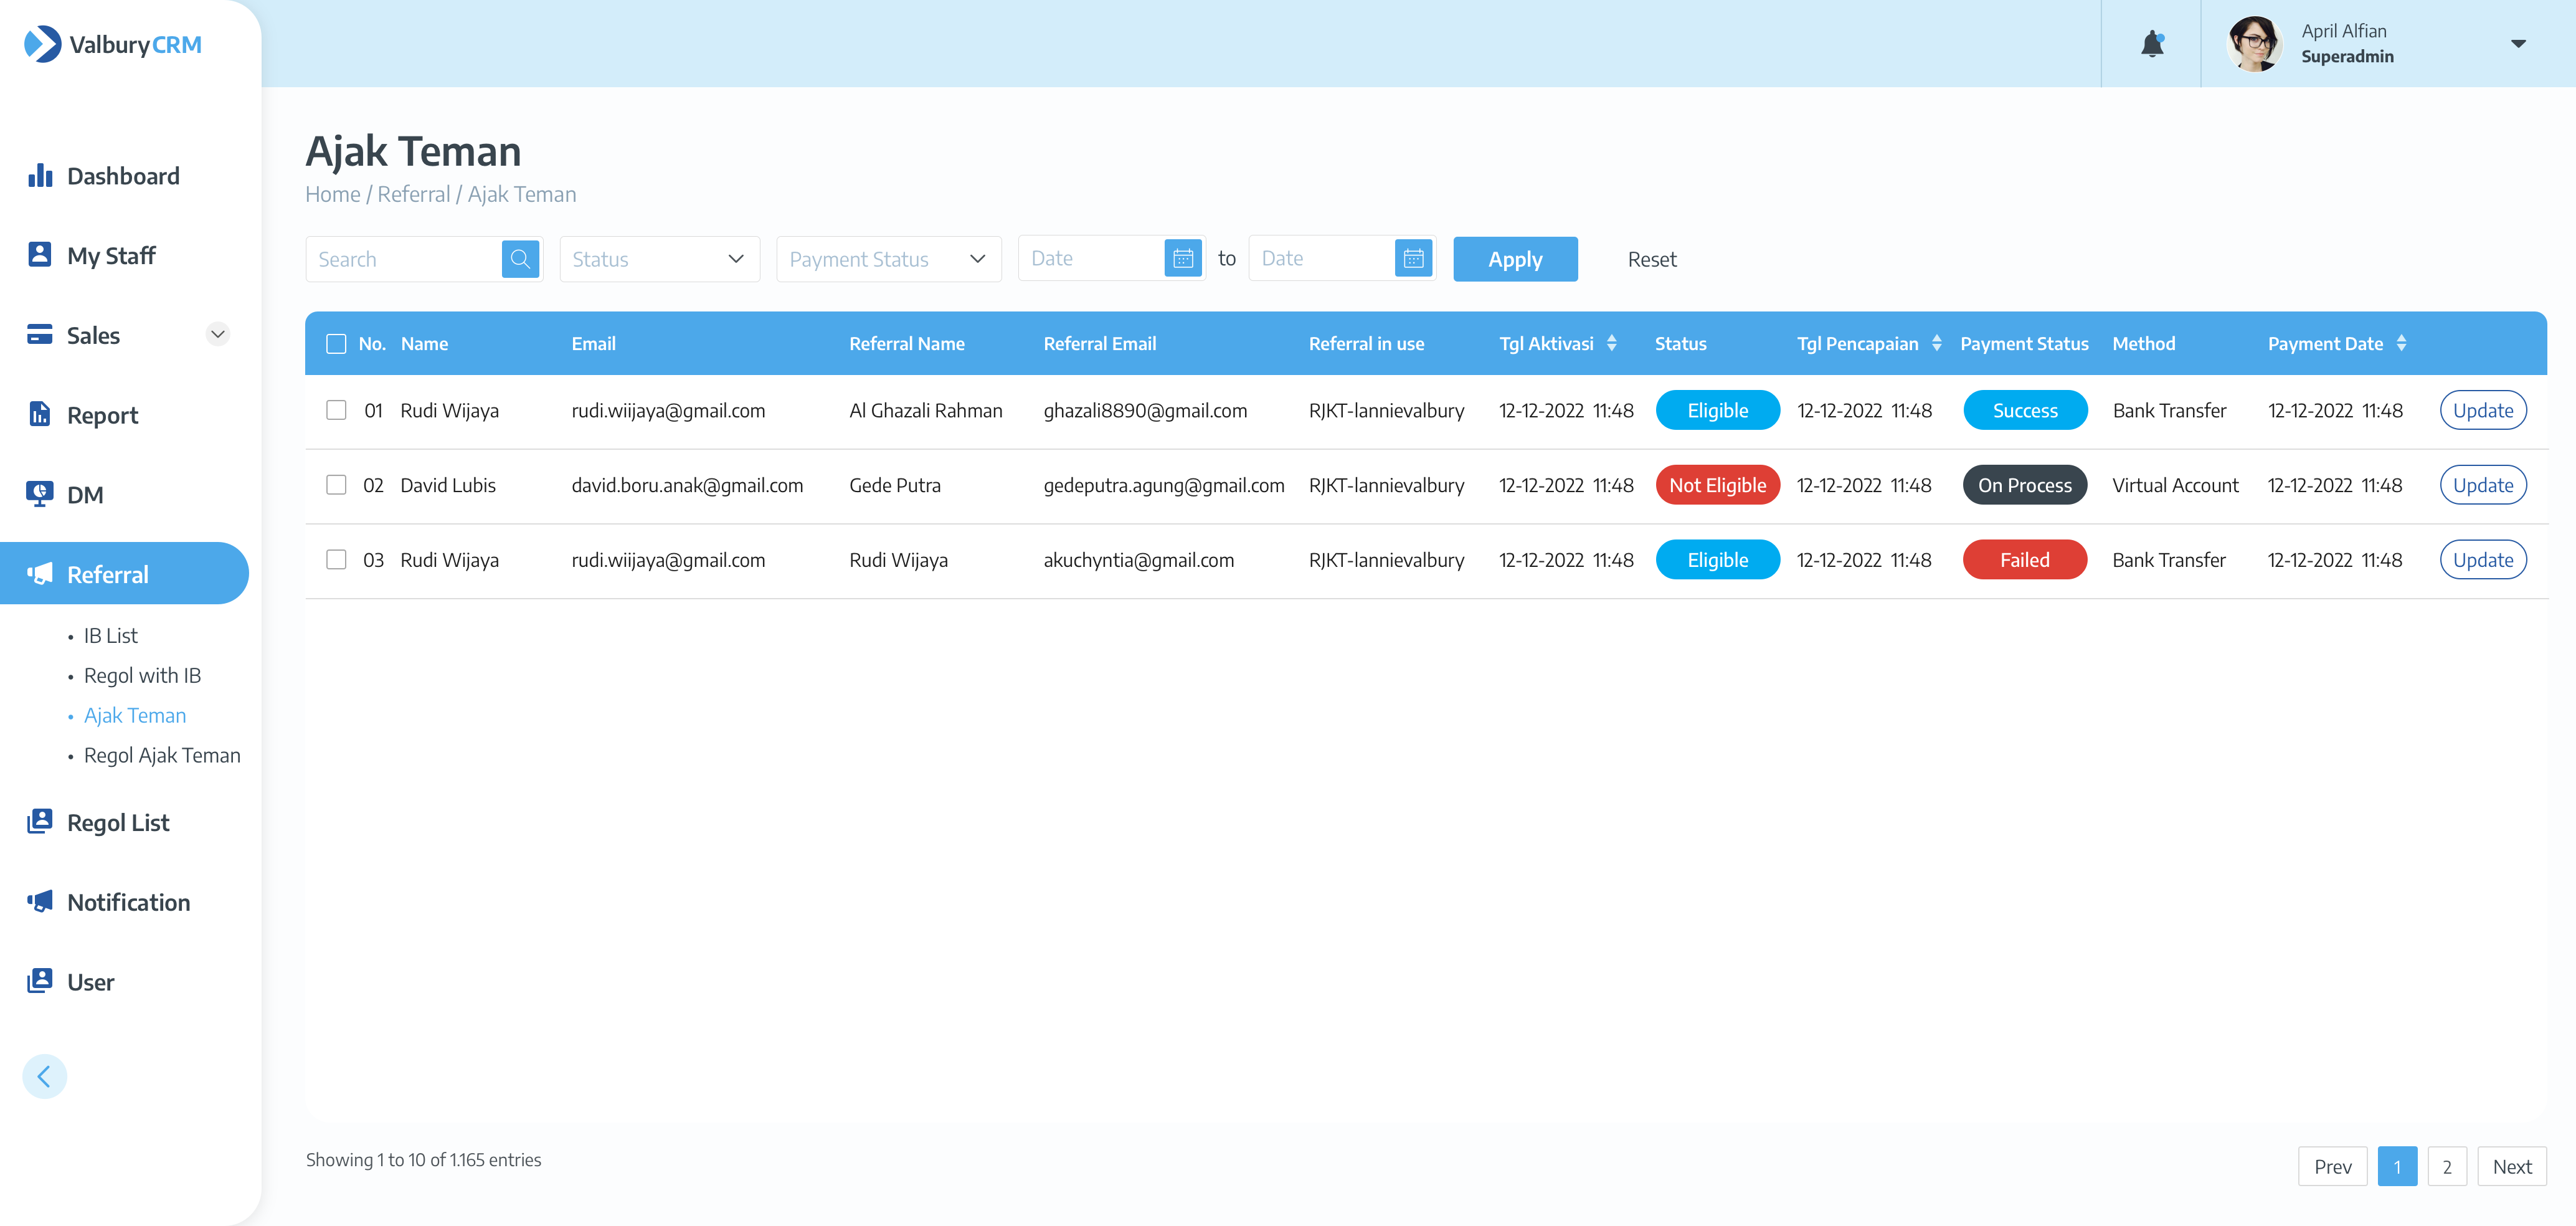Open the Regol with IB submenu item
Screen dimensions: 2576x1226
pyautogui.click(x=142, y=675)
